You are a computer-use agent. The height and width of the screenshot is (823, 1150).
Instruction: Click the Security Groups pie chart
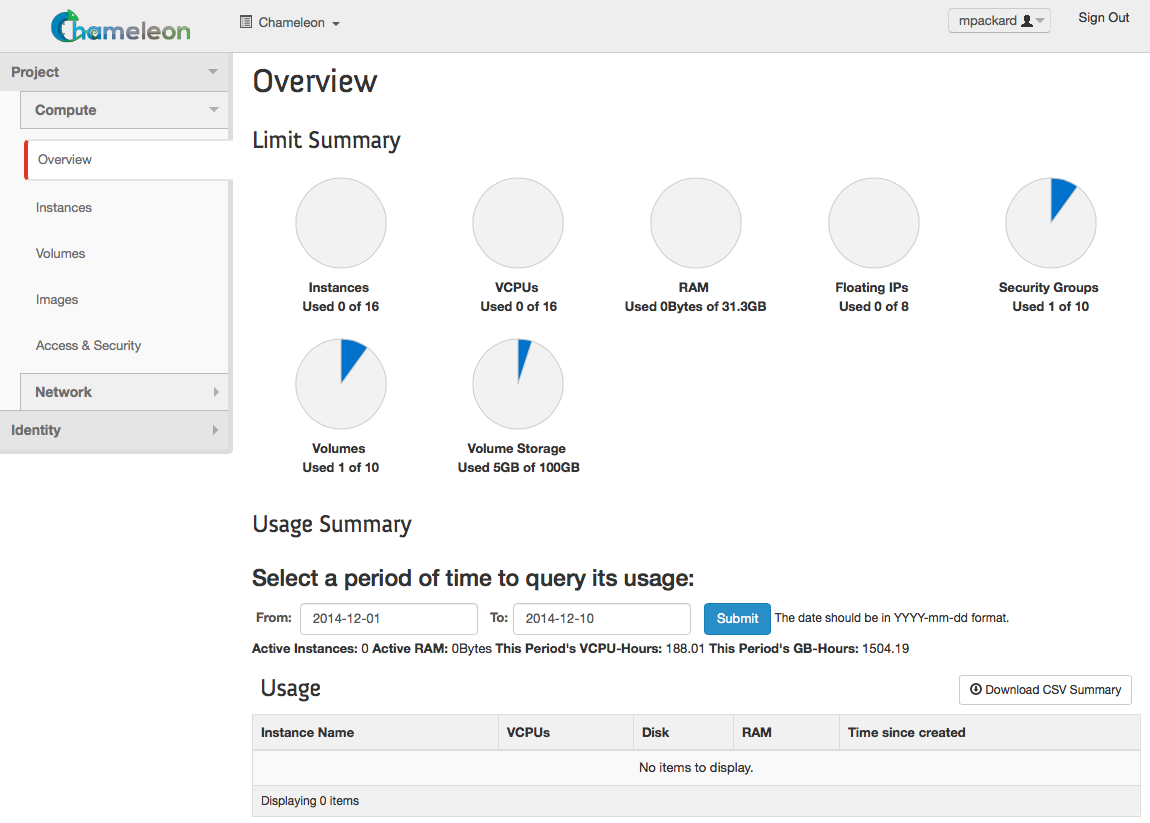click(1050, 222)
